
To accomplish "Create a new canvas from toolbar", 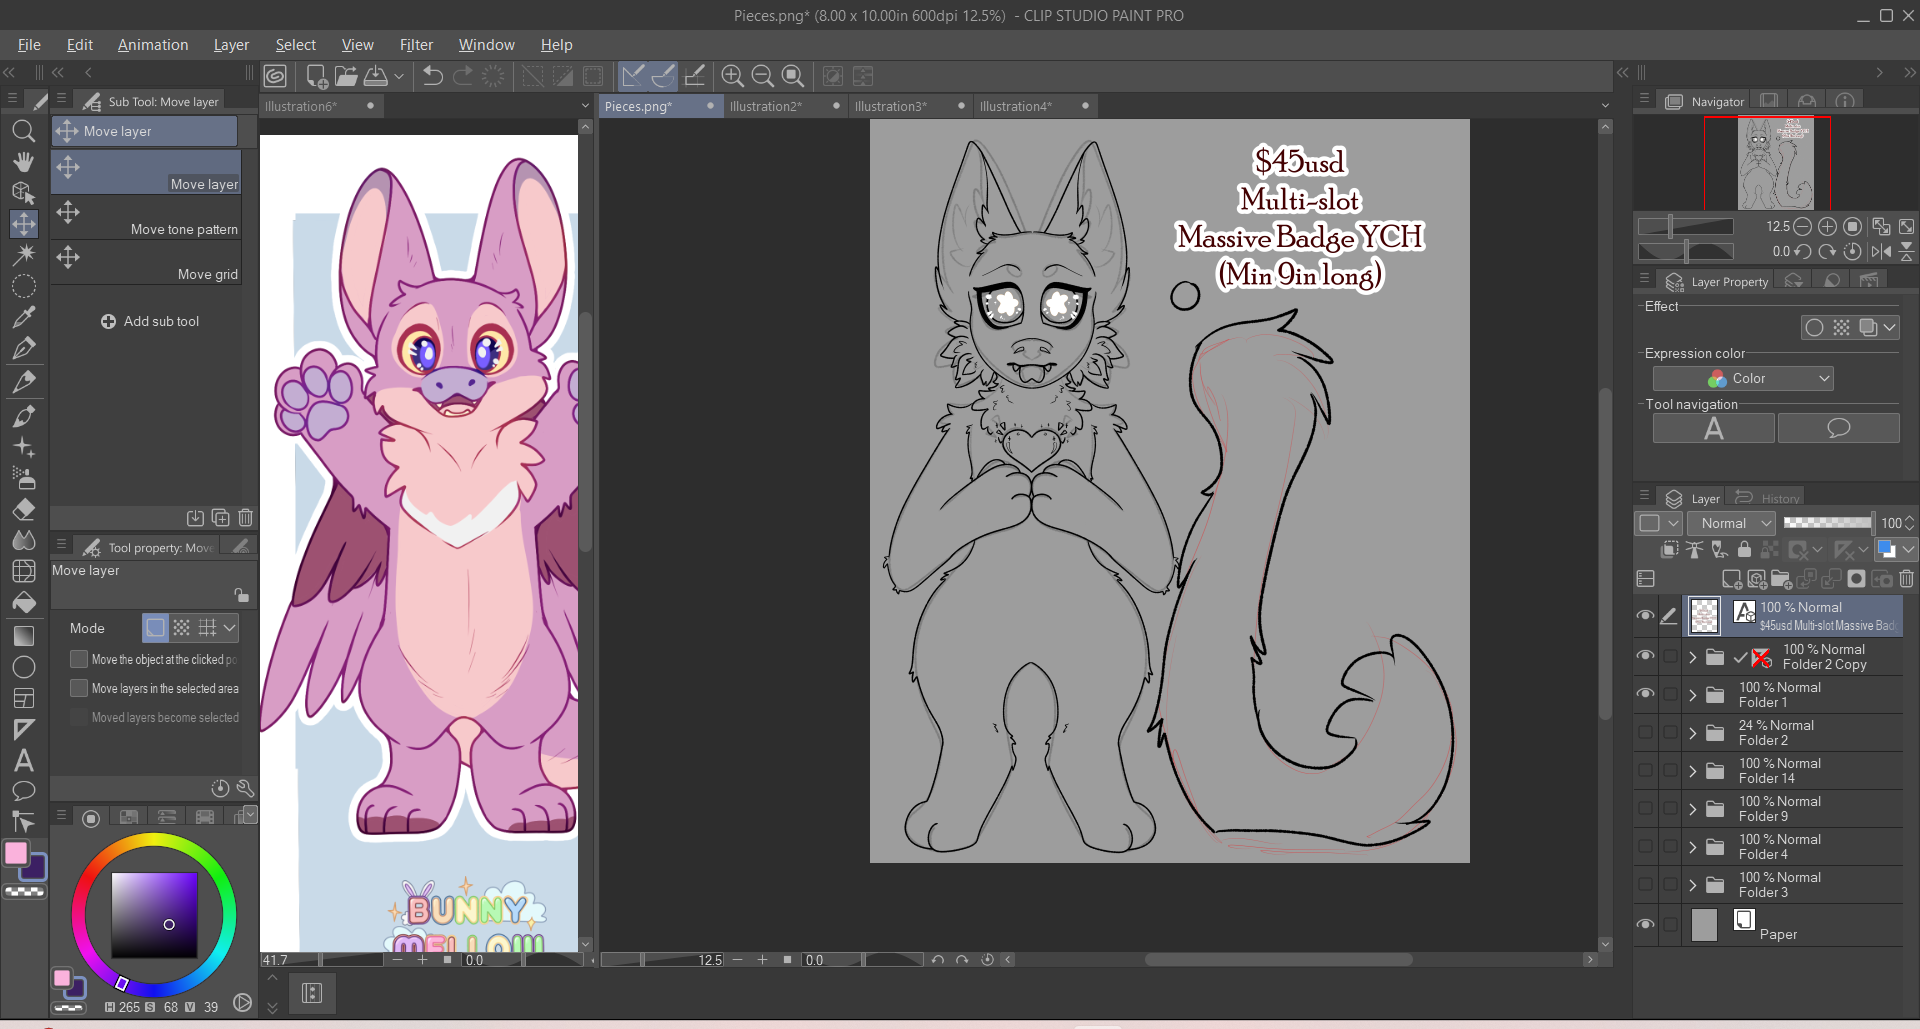I will 317,76.
